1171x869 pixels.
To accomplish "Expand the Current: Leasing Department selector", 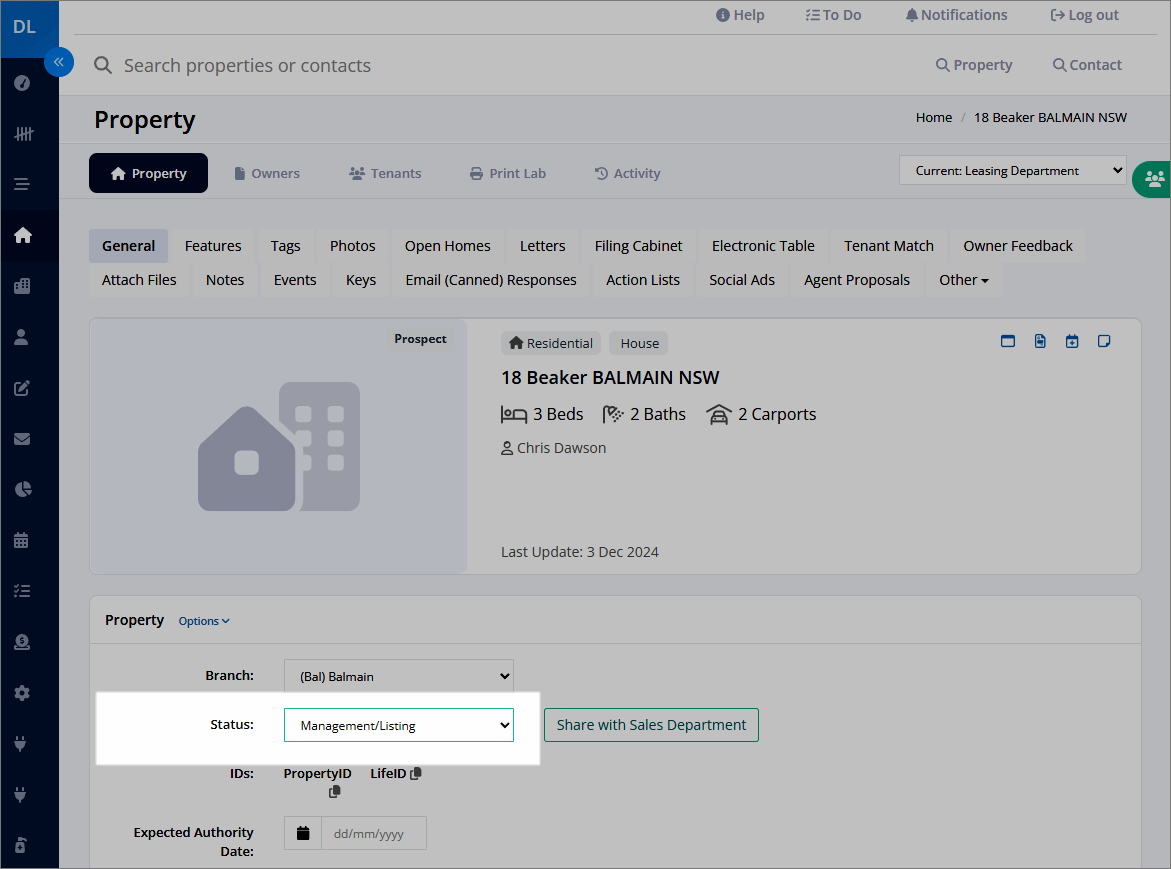I will [1013, 170].
